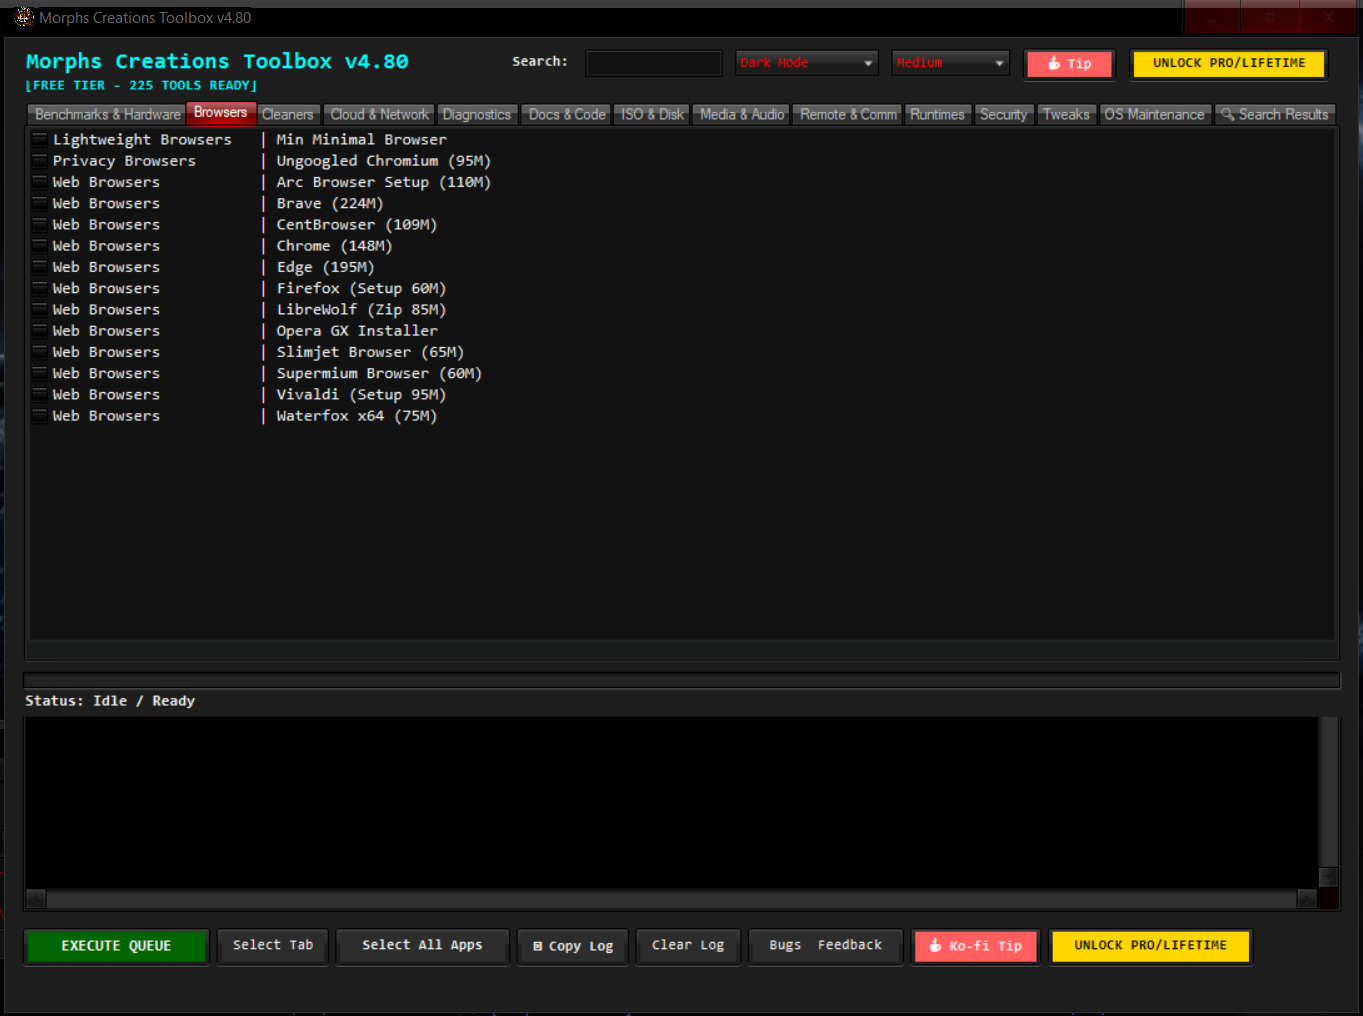The image size is (1363, 1016).
Task: Click the "Privacy Browsers" category text
Action: point(124,160)
